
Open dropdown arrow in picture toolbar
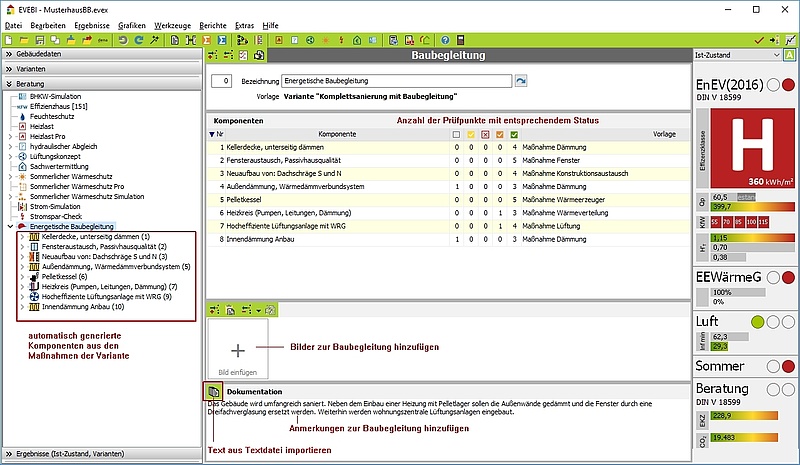(x=259, y=310)
